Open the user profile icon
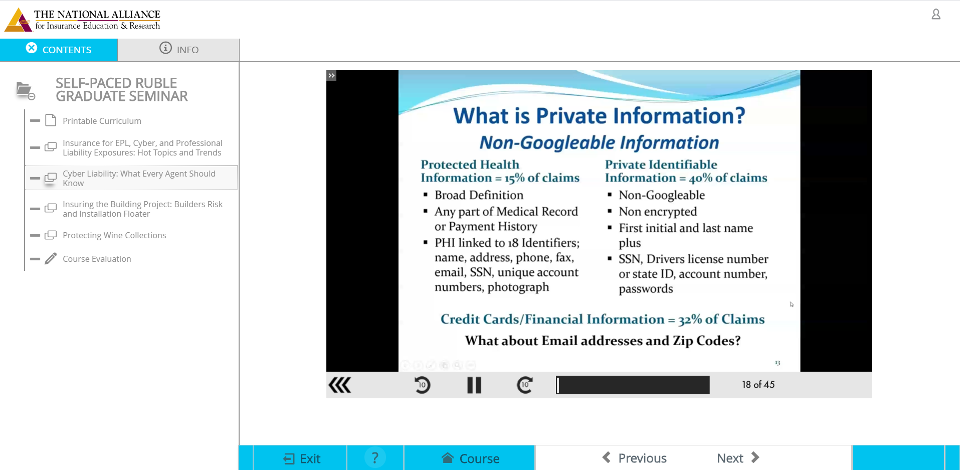Screen dimensions: 960x470 (936, 14)
